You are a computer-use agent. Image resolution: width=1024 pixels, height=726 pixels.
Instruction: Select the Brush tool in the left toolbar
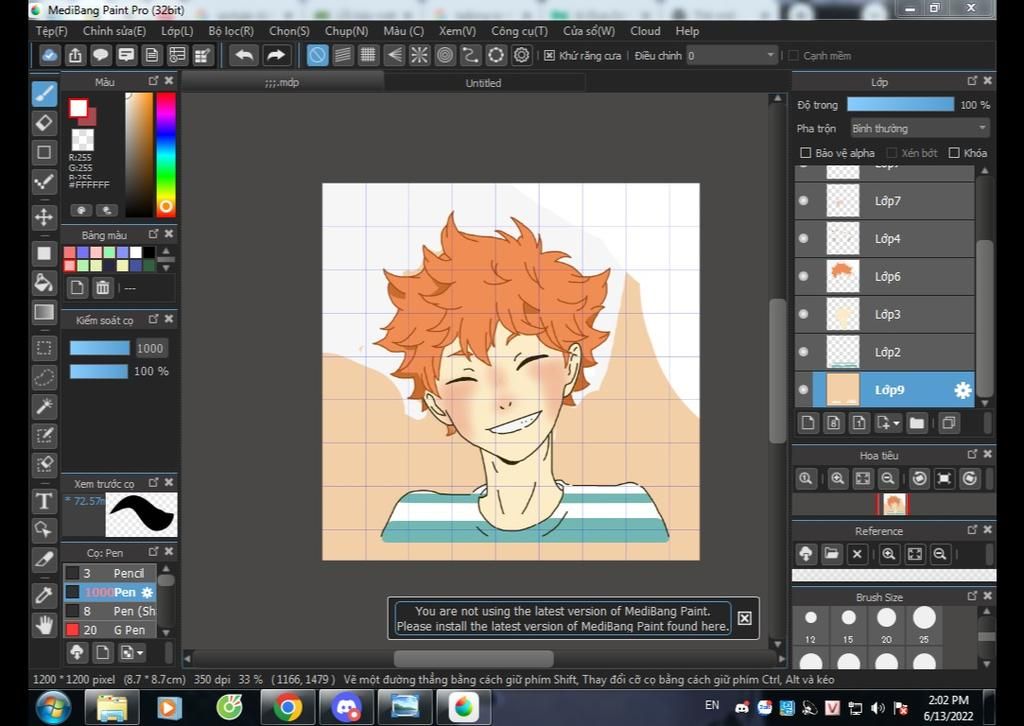pos(44,94)
